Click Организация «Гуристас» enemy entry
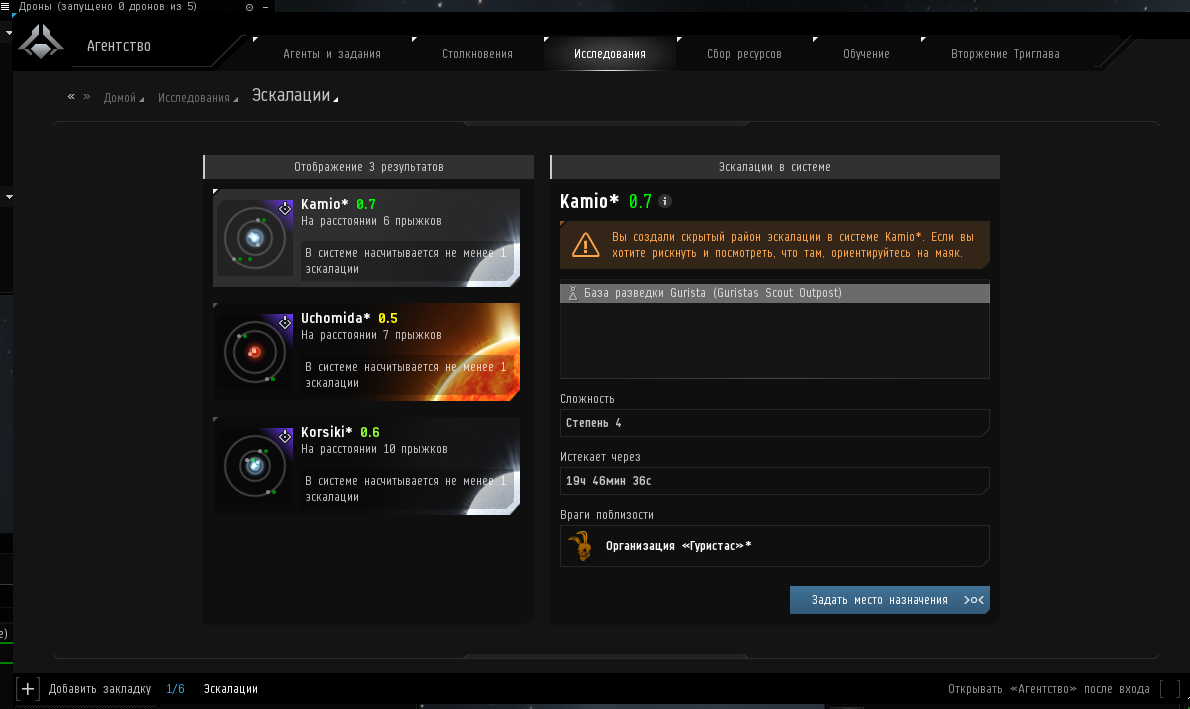The height and width of the screenshot is (709, 1190). tap(775, 546)
